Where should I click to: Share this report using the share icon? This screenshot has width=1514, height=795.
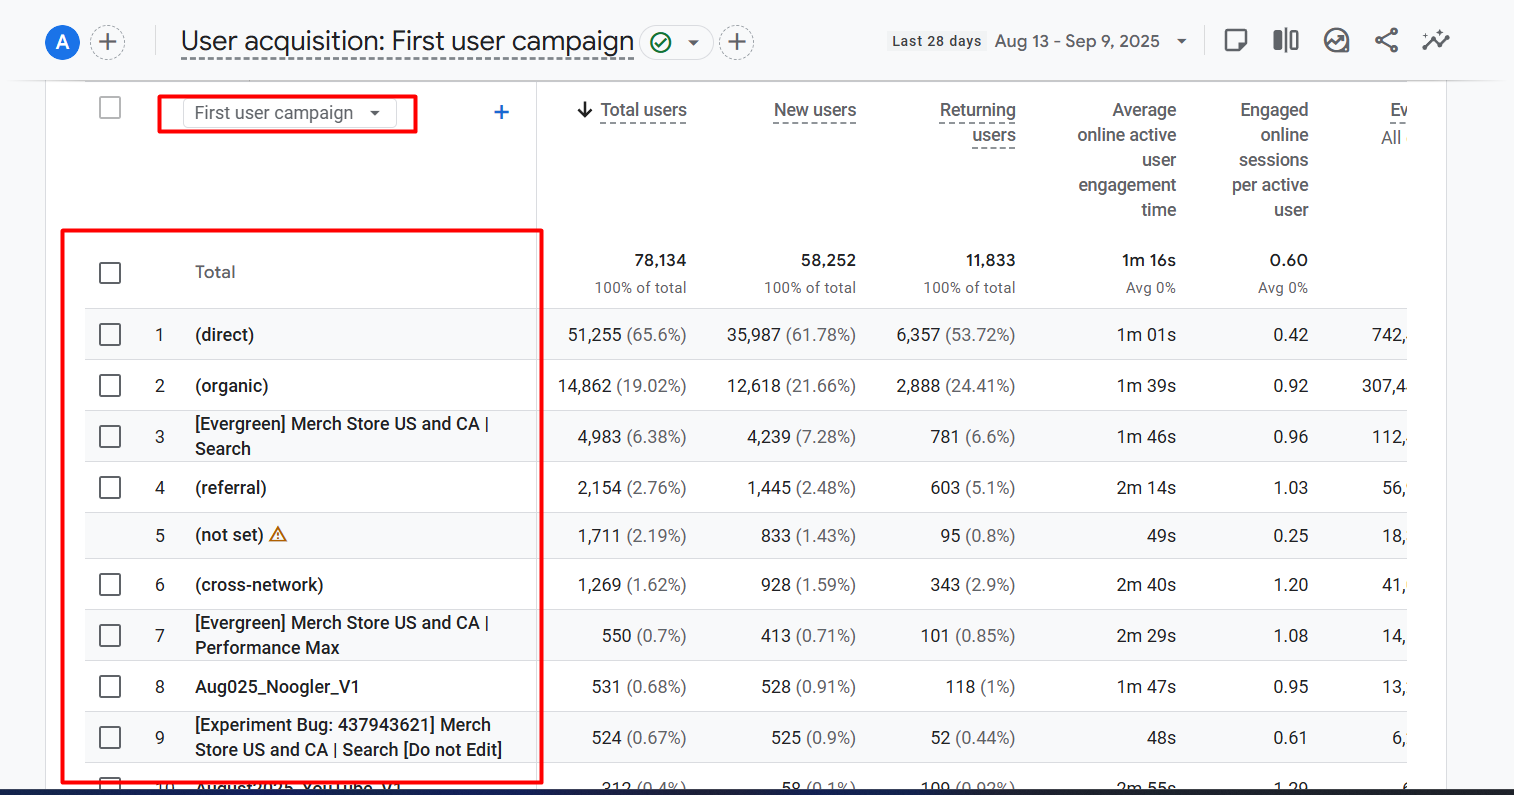click(1386, 41)
